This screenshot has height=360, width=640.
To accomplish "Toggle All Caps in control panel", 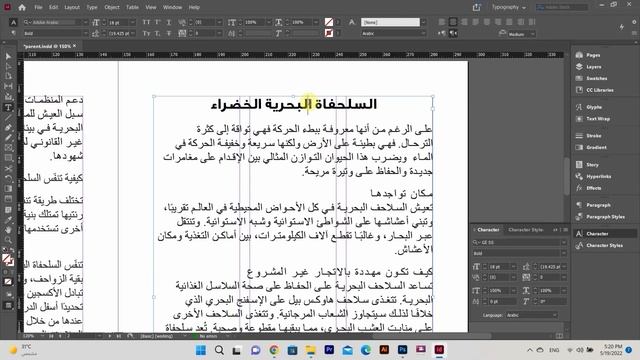I will tap(146, 22).
